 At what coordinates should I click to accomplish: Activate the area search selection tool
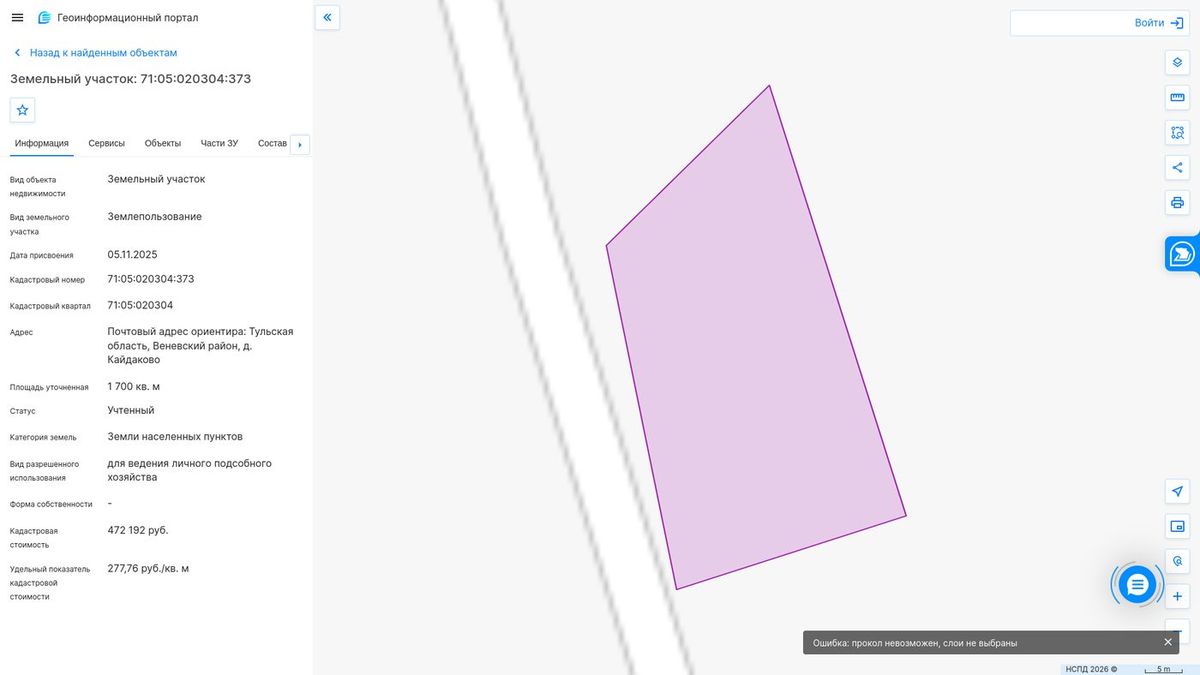1177,133
